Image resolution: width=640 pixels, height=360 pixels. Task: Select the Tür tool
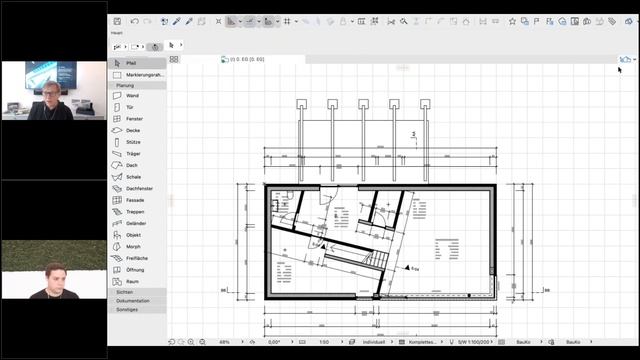click(138, 107)
